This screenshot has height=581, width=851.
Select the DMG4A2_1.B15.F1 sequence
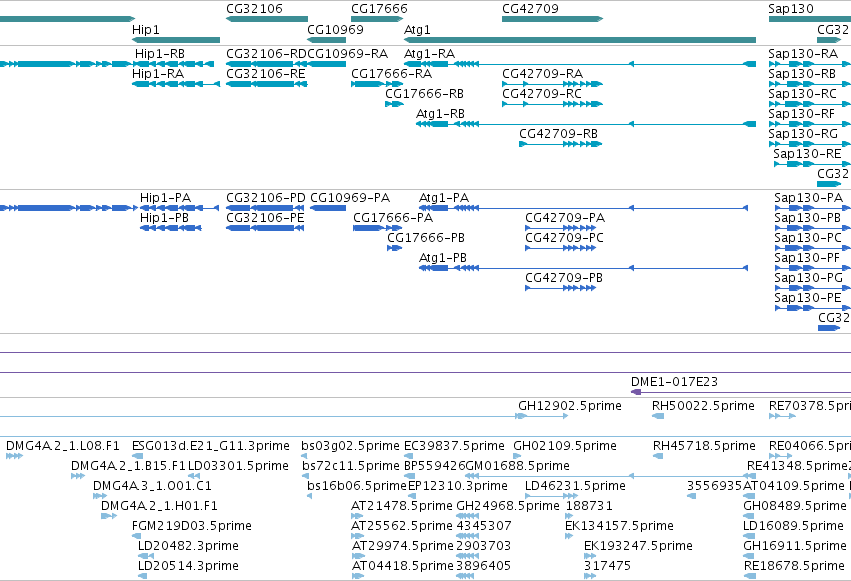coord(78,476)
